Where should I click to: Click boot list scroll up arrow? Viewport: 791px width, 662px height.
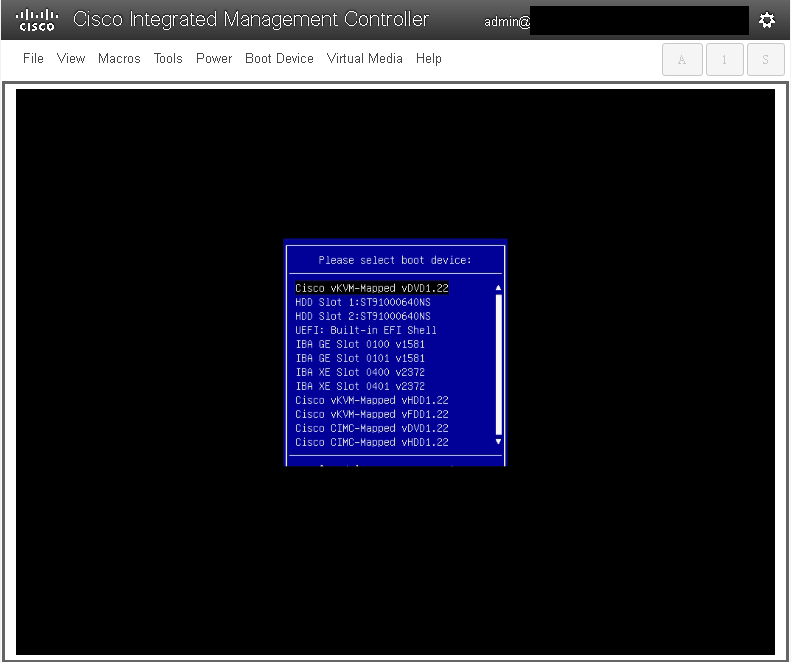coord(498,288)
